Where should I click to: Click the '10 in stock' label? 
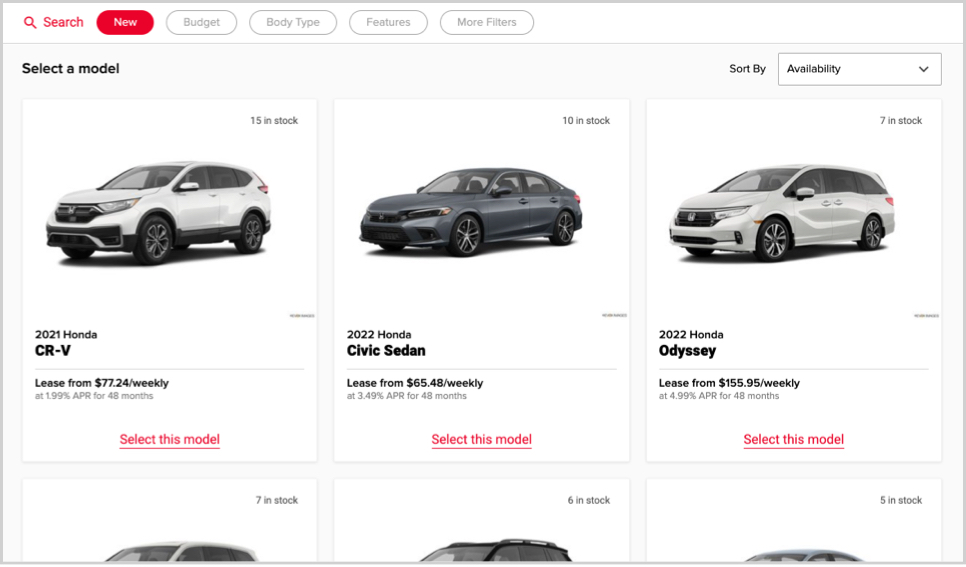tap(586, 121)
